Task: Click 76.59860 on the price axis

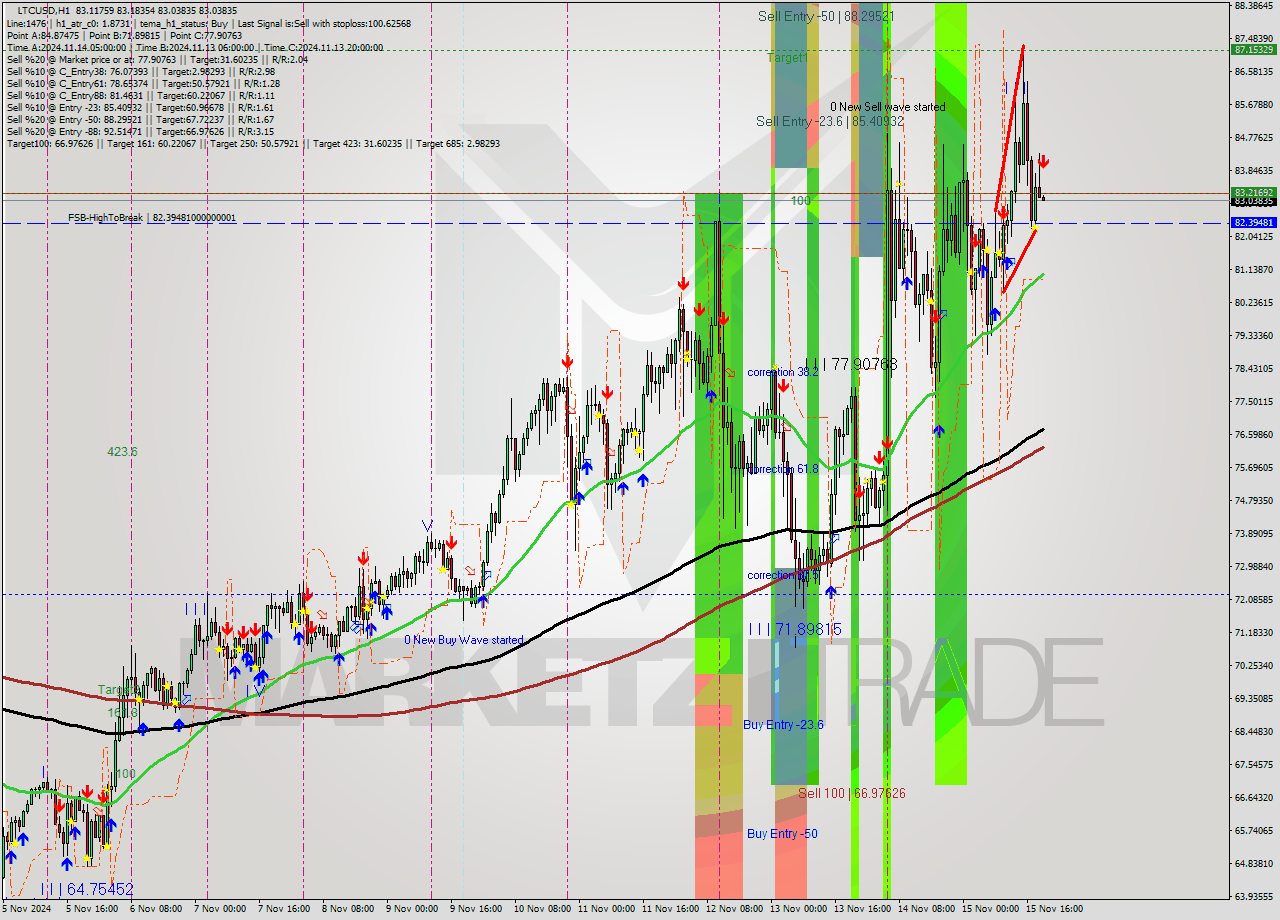Action: pyautogui.click(x=1253, y=435)
